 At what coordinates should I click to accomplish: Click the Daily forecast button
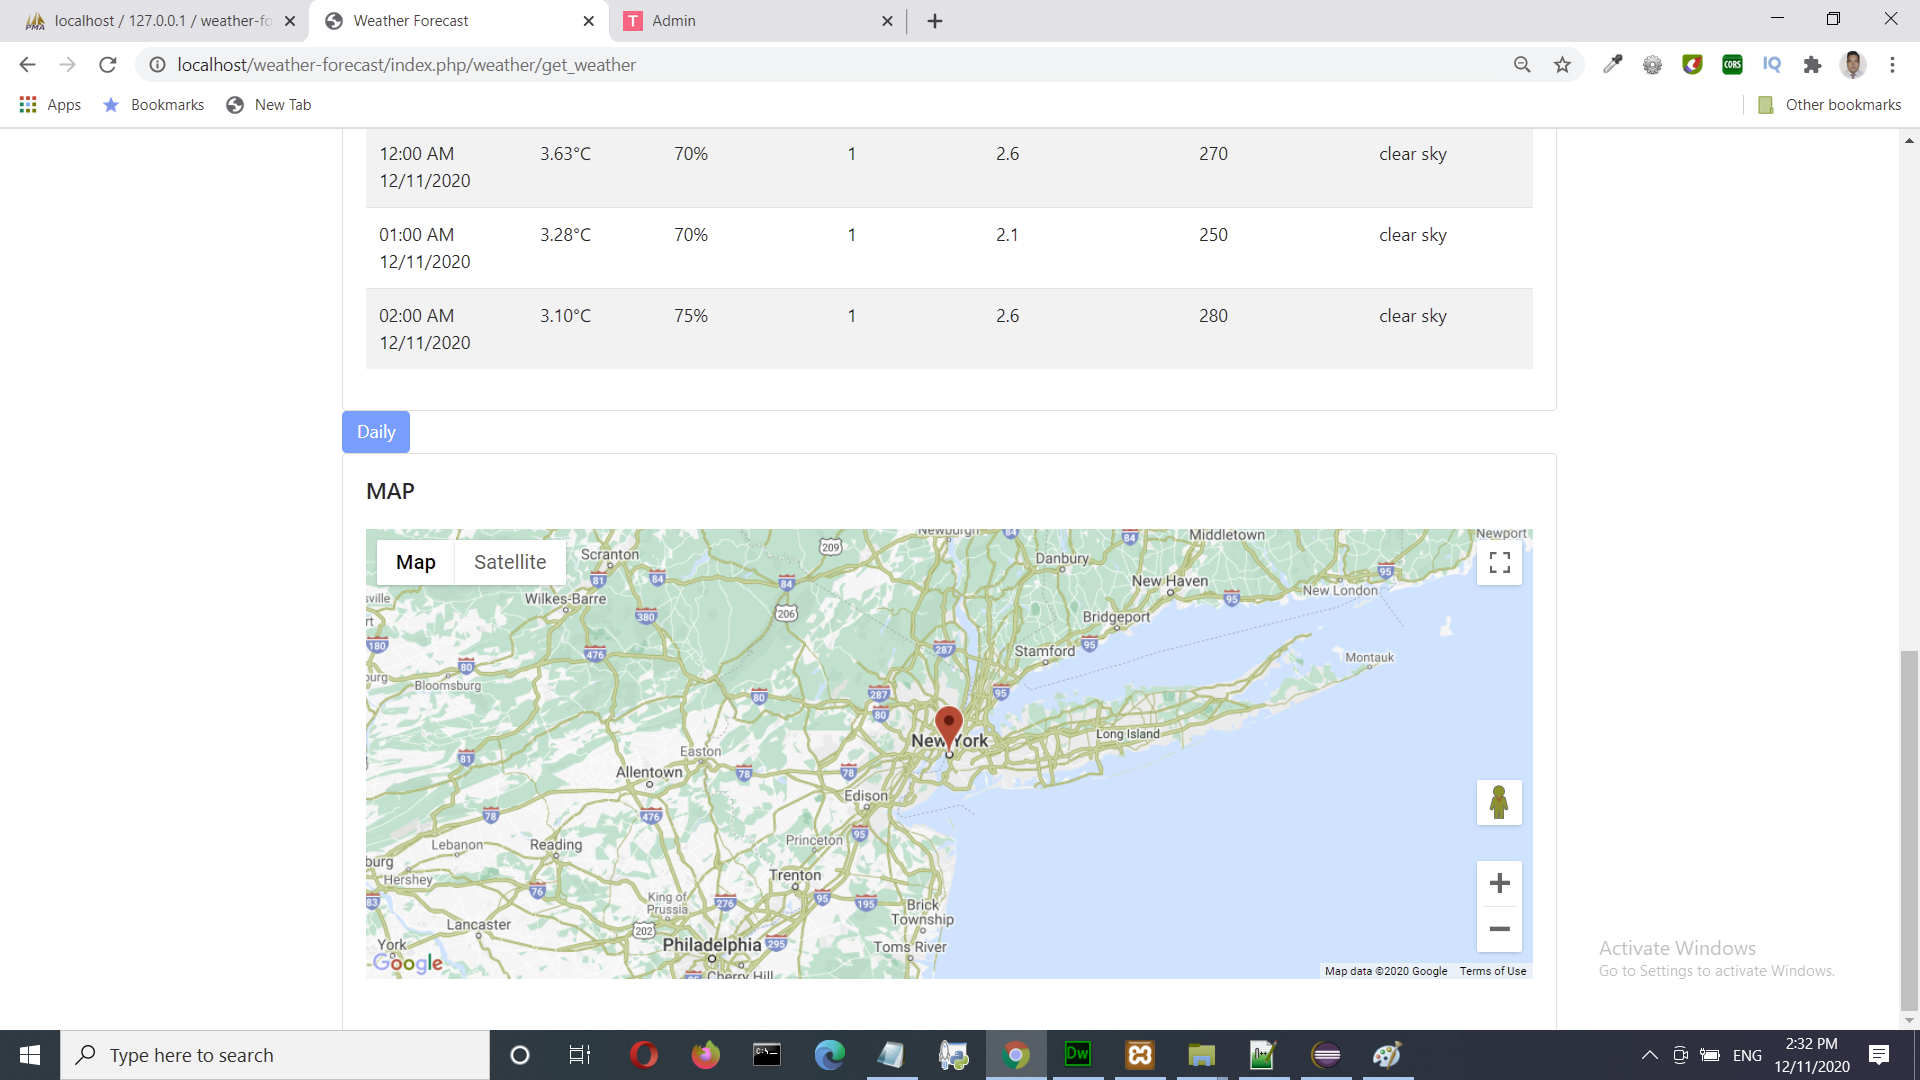coord(375,431)
